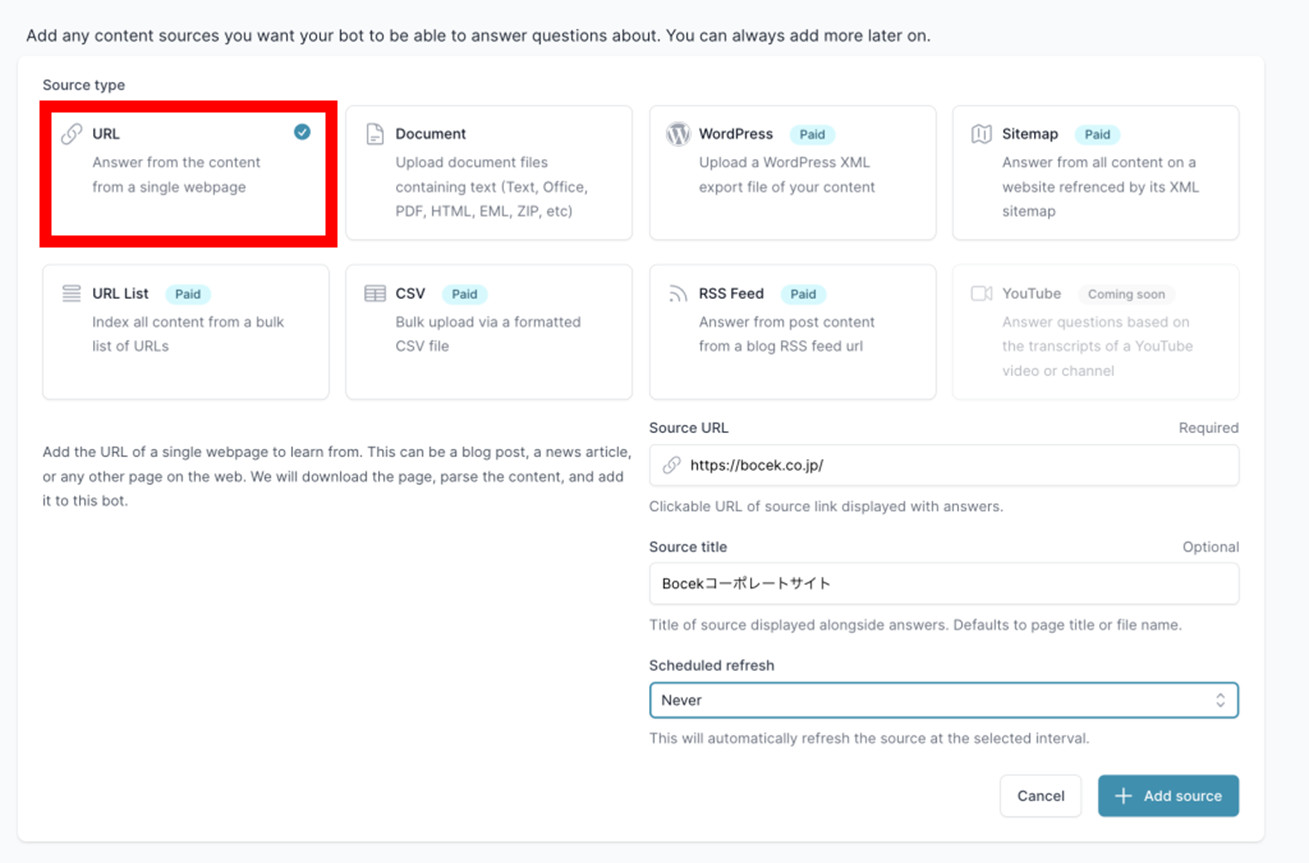Click the Paid badge on URL List

[187, 294]
